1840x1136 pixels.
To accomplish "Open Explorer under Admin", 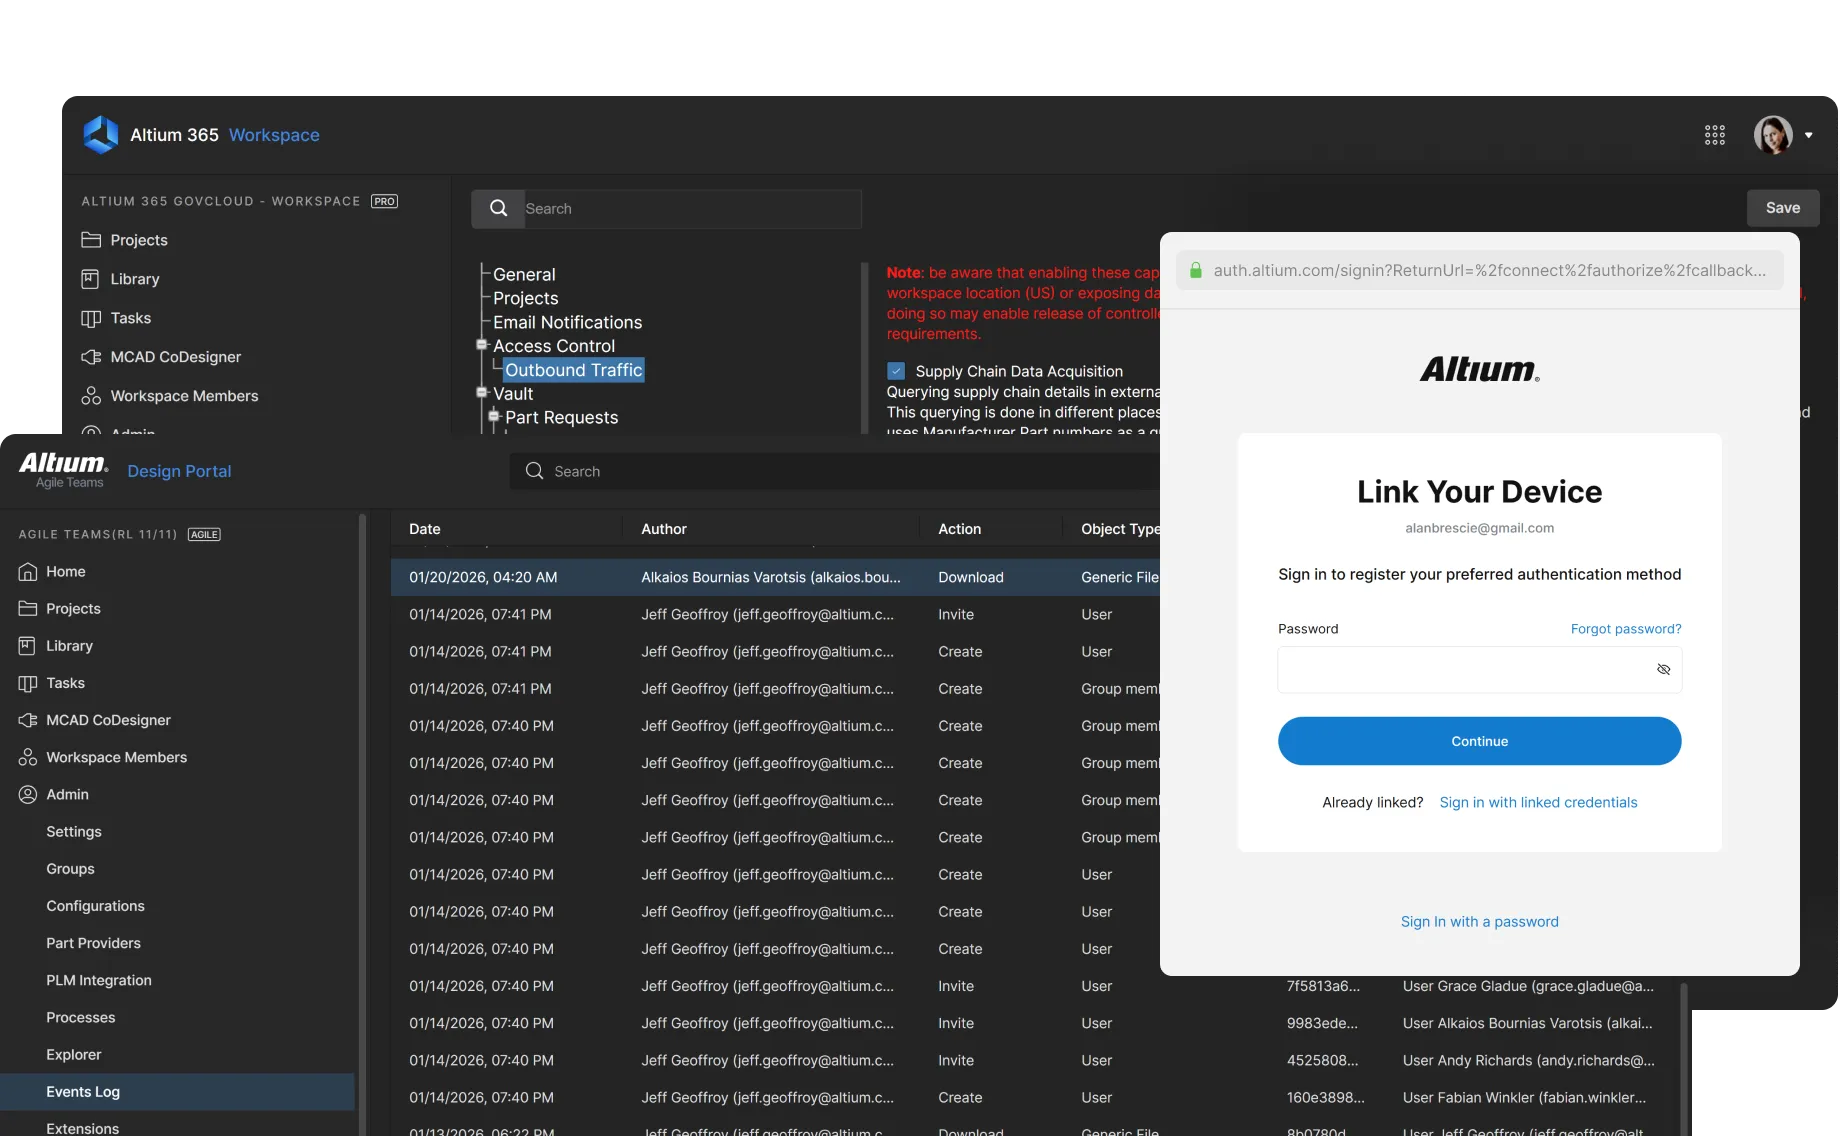I will click(73, 1054).
